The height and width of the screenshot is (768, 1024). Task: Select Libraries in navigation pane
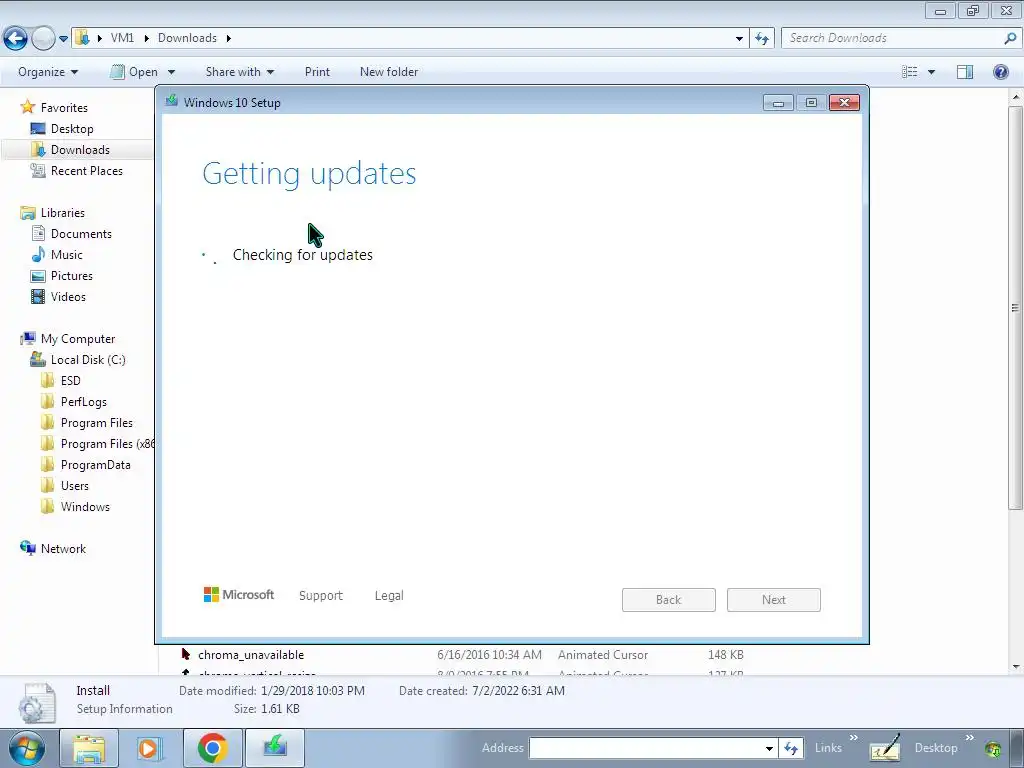coord(63,213)
